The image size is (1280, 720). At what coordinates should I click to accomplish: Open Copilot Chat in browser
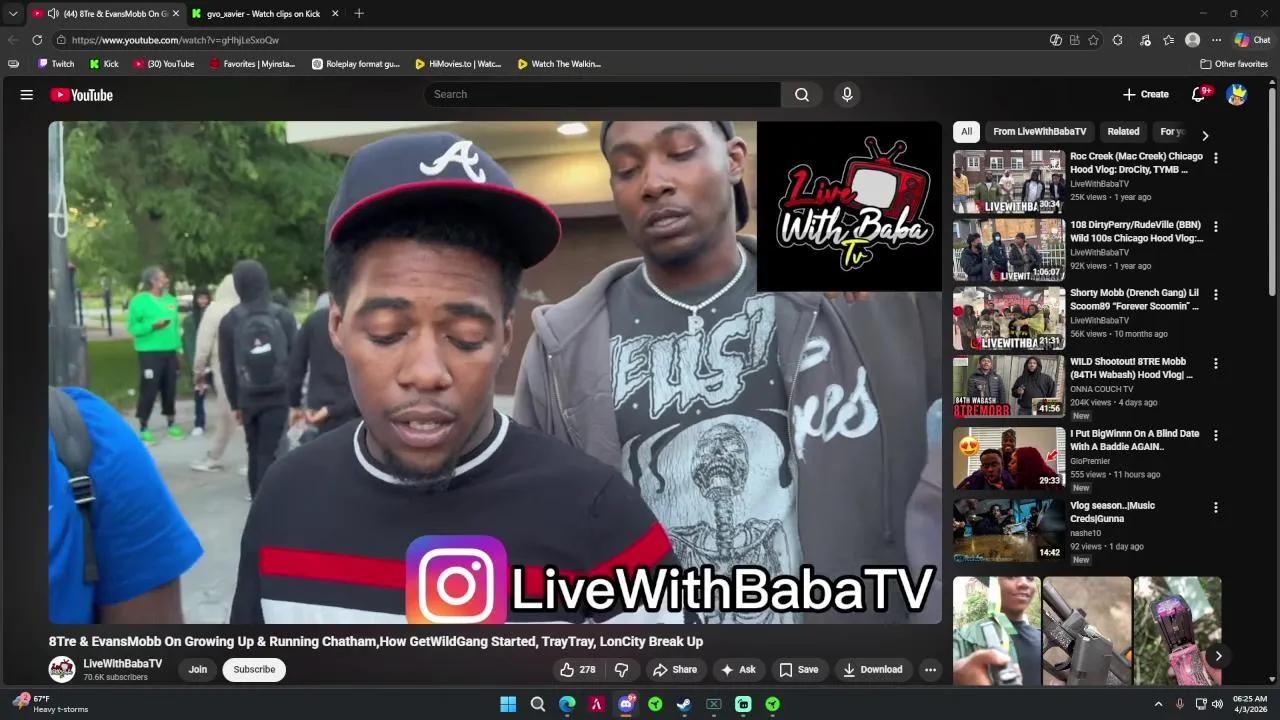[x=1252, y=40]
